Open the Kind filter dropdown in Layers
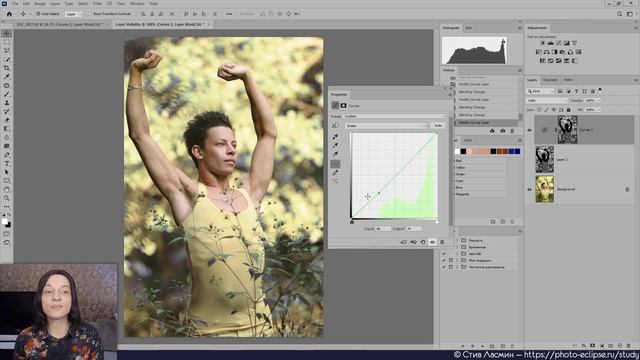The height and width of the screenshot is (360, 640). point(540,91)
